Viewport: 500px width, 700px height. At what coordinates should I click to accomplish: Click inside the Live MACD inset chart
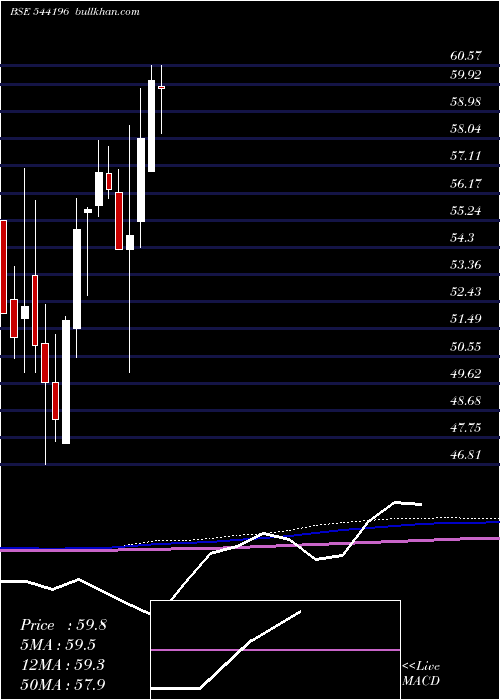point(275,650)
